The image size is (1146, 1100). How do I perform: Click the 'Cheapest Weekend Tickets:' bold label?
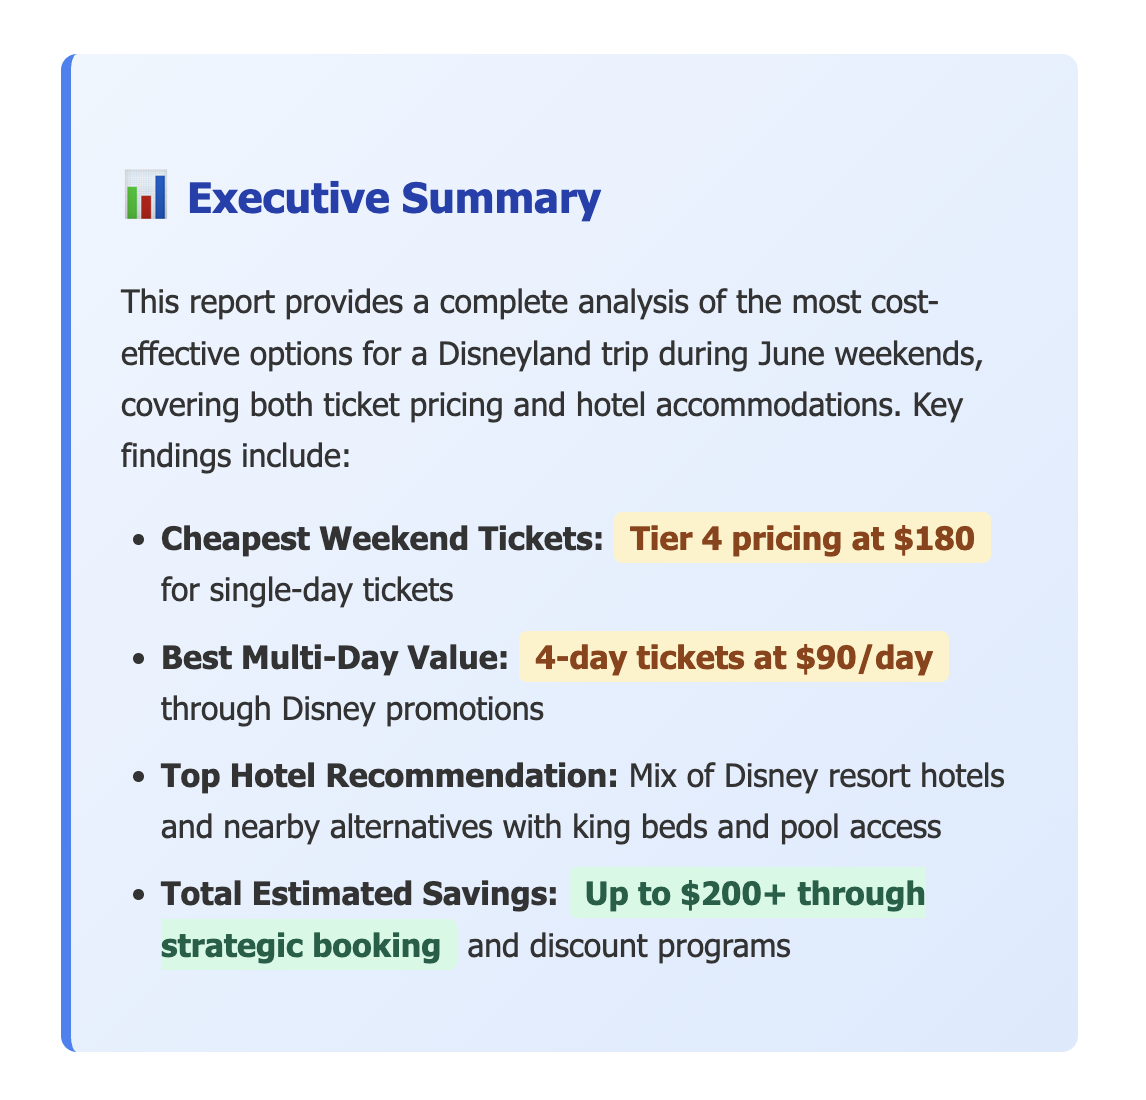click(x=381, y=539)
